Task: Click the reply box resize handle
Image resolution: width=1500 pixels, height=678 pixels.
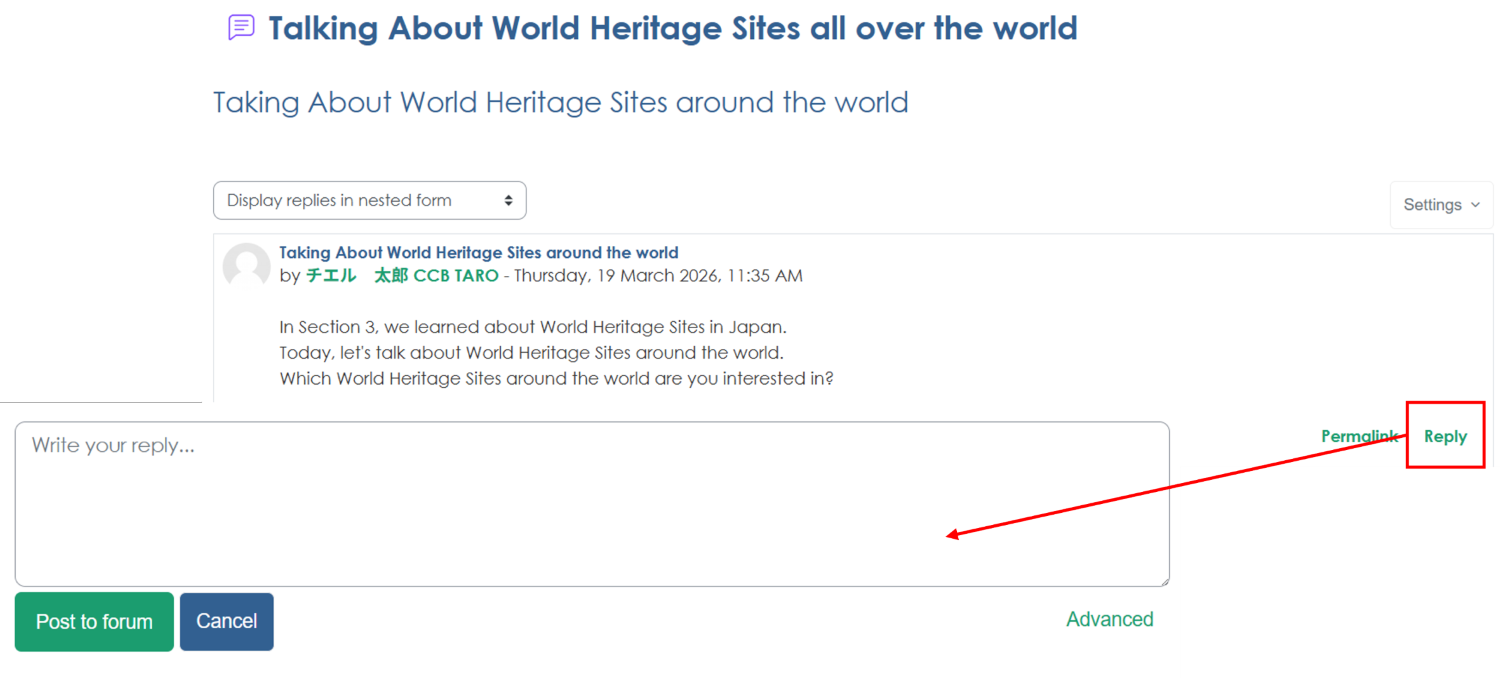Action: [1163, 580]
